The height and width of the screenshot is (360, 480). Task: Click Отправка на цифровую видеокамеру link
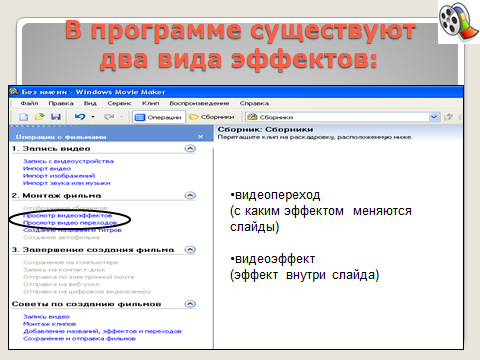[87, 292]
